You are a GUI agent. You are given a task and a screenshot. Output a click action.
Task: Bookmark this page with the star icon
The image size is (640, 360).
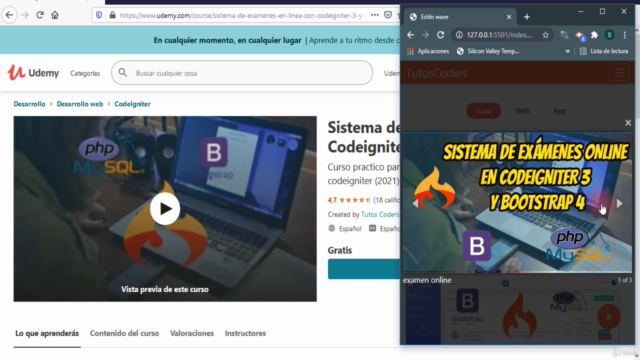point(546,35)
